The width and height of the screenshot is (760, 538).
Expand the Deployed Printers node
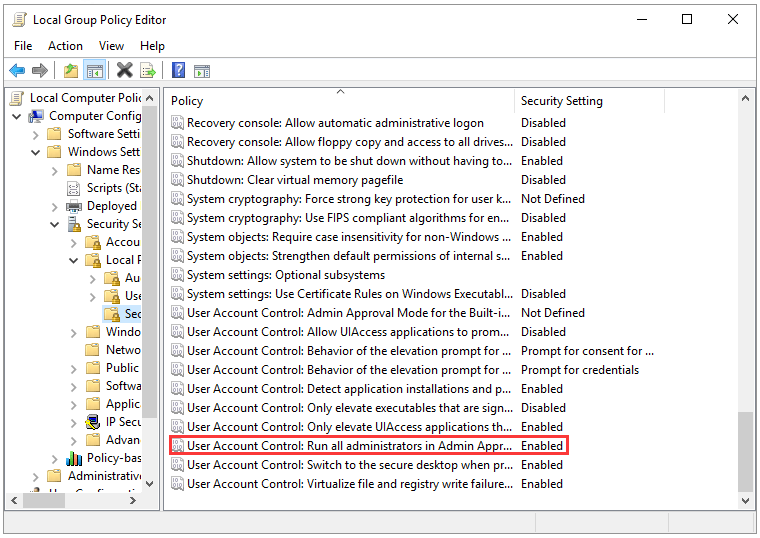click(54, 207)
